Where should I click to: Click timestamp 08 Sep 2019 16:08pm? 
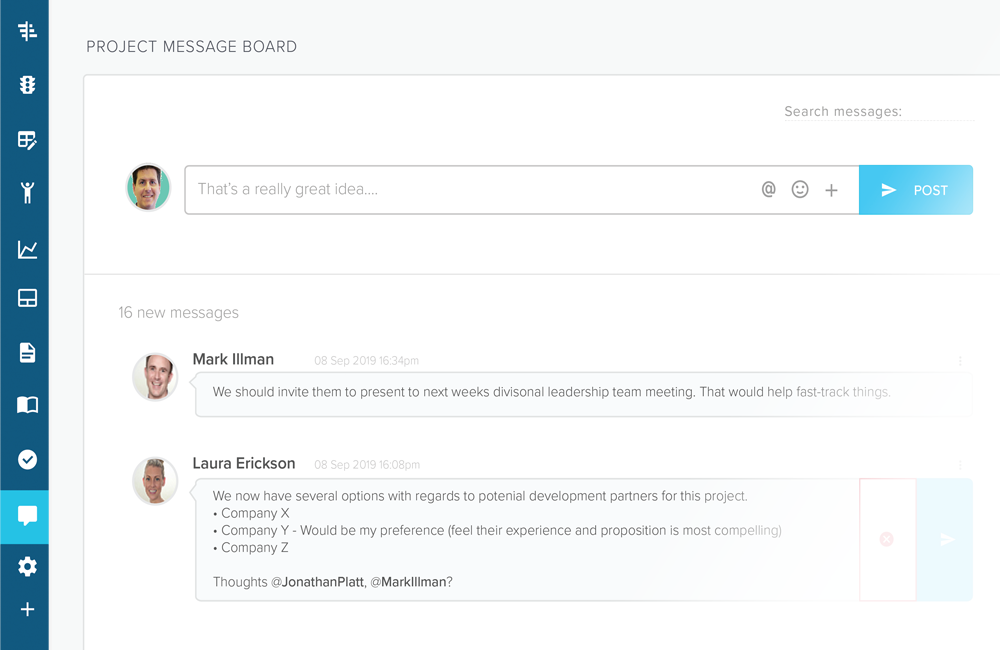[367, 465]
